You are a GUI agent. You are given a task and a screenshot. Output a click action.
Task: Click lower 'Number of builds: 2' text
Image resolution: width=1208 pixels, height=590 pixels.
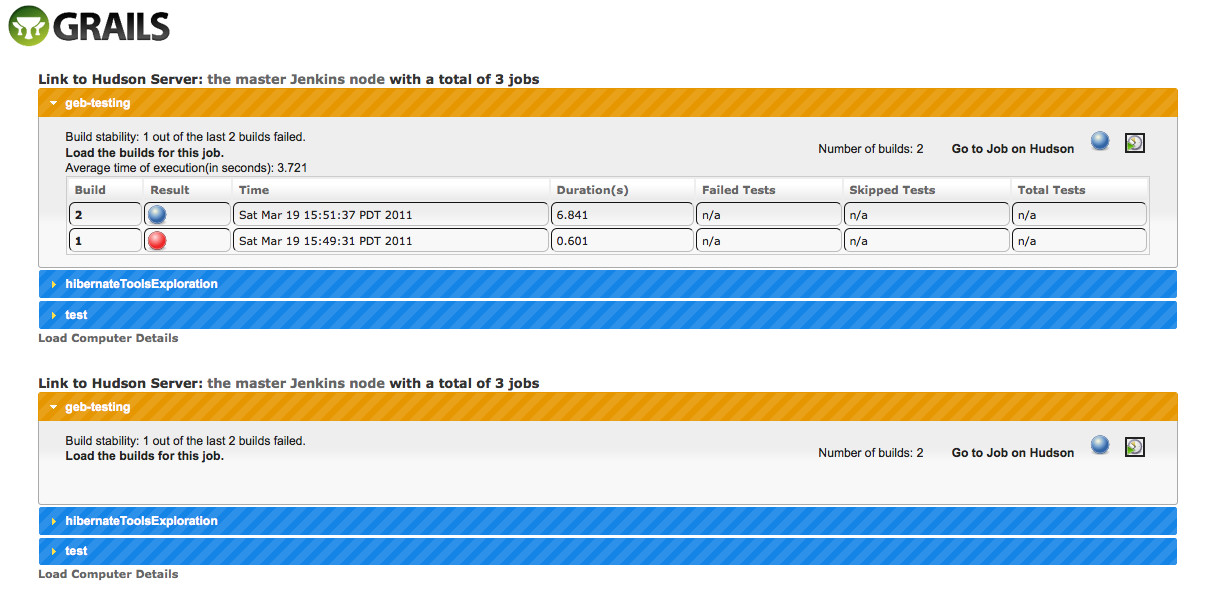click(x=871, y=453)
